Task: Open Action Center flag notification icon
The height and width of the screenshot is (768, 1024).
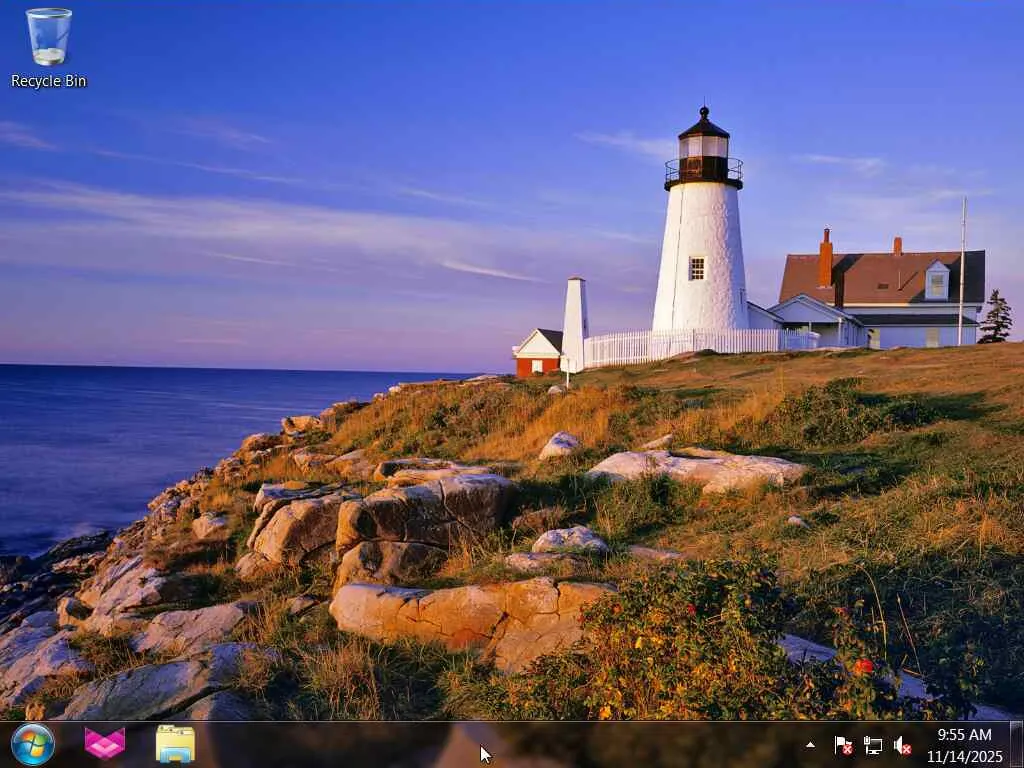Action: click(x=843, y=745)
